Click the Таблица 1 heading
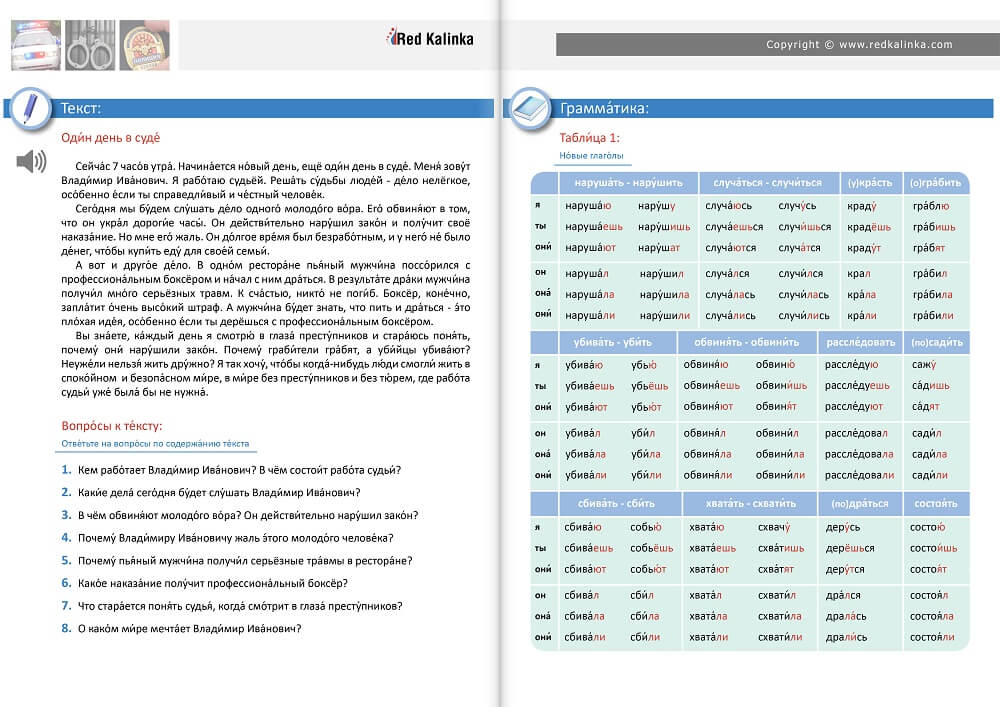 click(x=589, y=138)
